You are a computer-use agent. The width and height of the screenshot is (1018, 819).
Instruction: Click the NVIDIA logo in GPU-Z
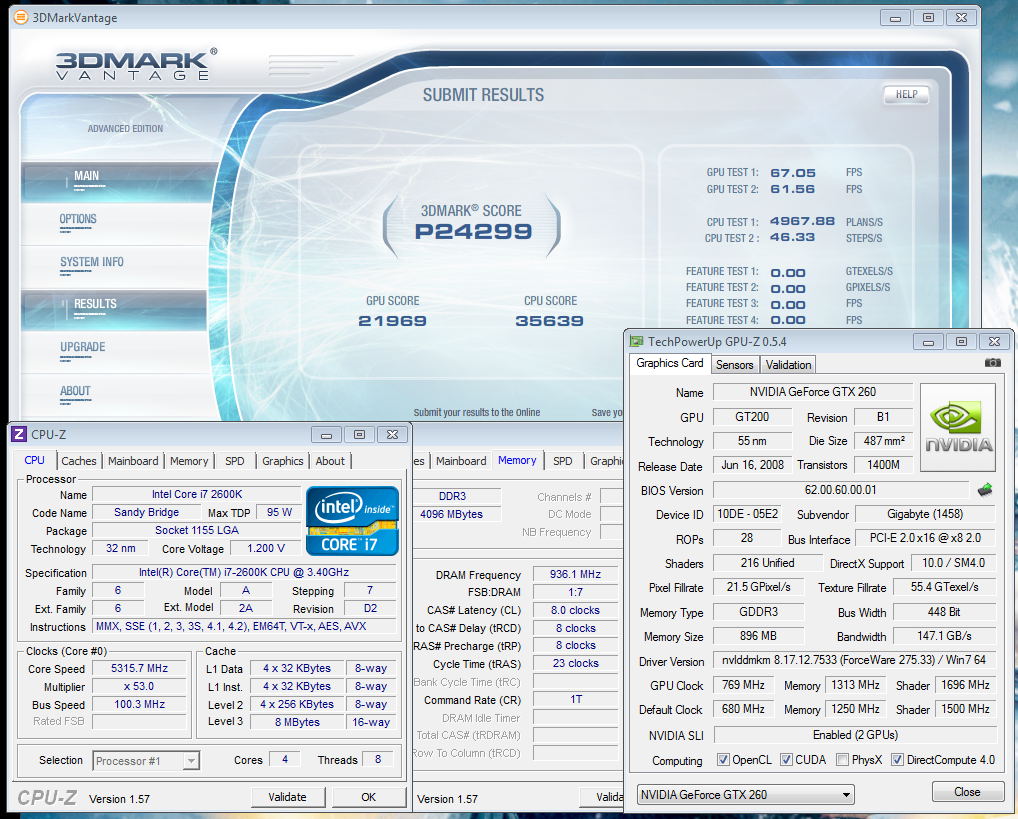958,427
